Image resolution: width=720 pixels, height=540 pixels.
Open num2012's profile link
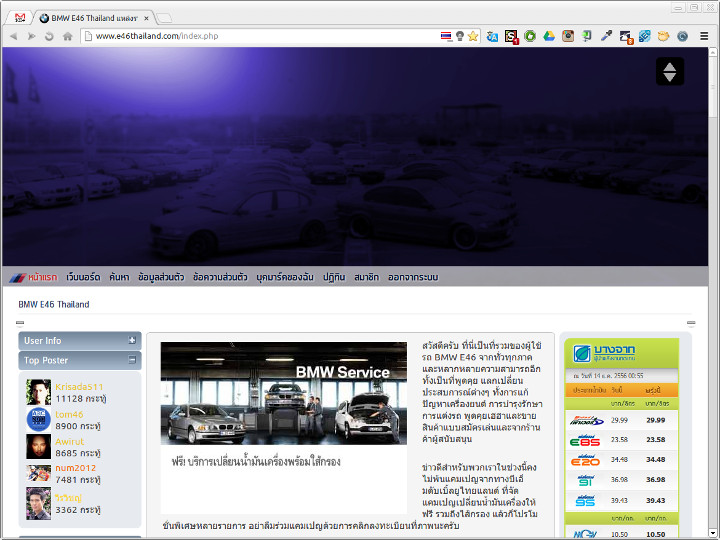point(76,468)
